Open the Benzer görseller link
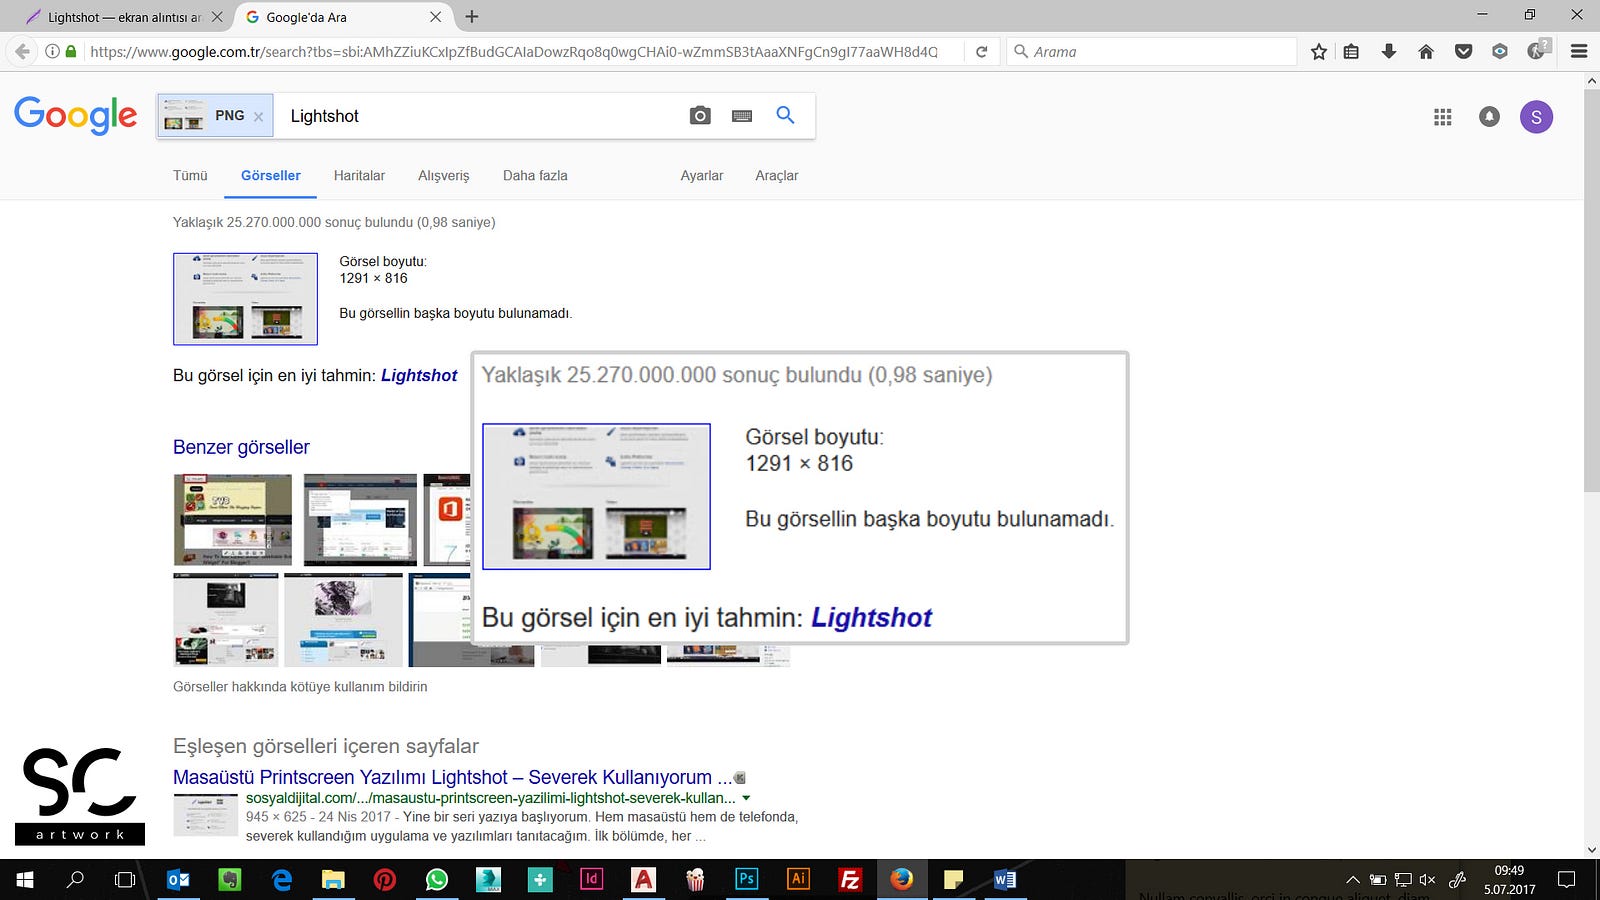1600x900 pixels. [x=241, y=447]
